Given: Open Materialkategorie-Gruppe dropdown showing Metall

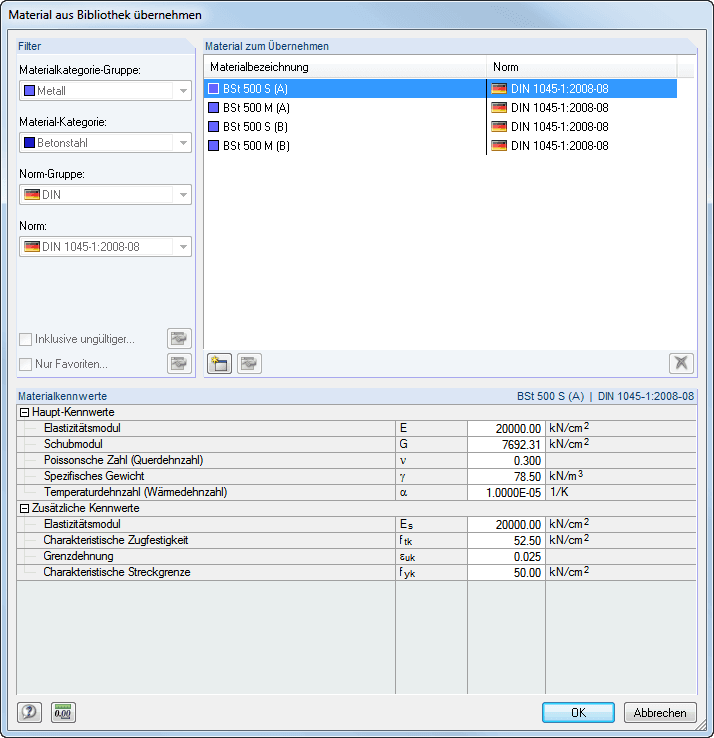Looking at the screenshot, I should pyautogui.click(x=105, y=91).
